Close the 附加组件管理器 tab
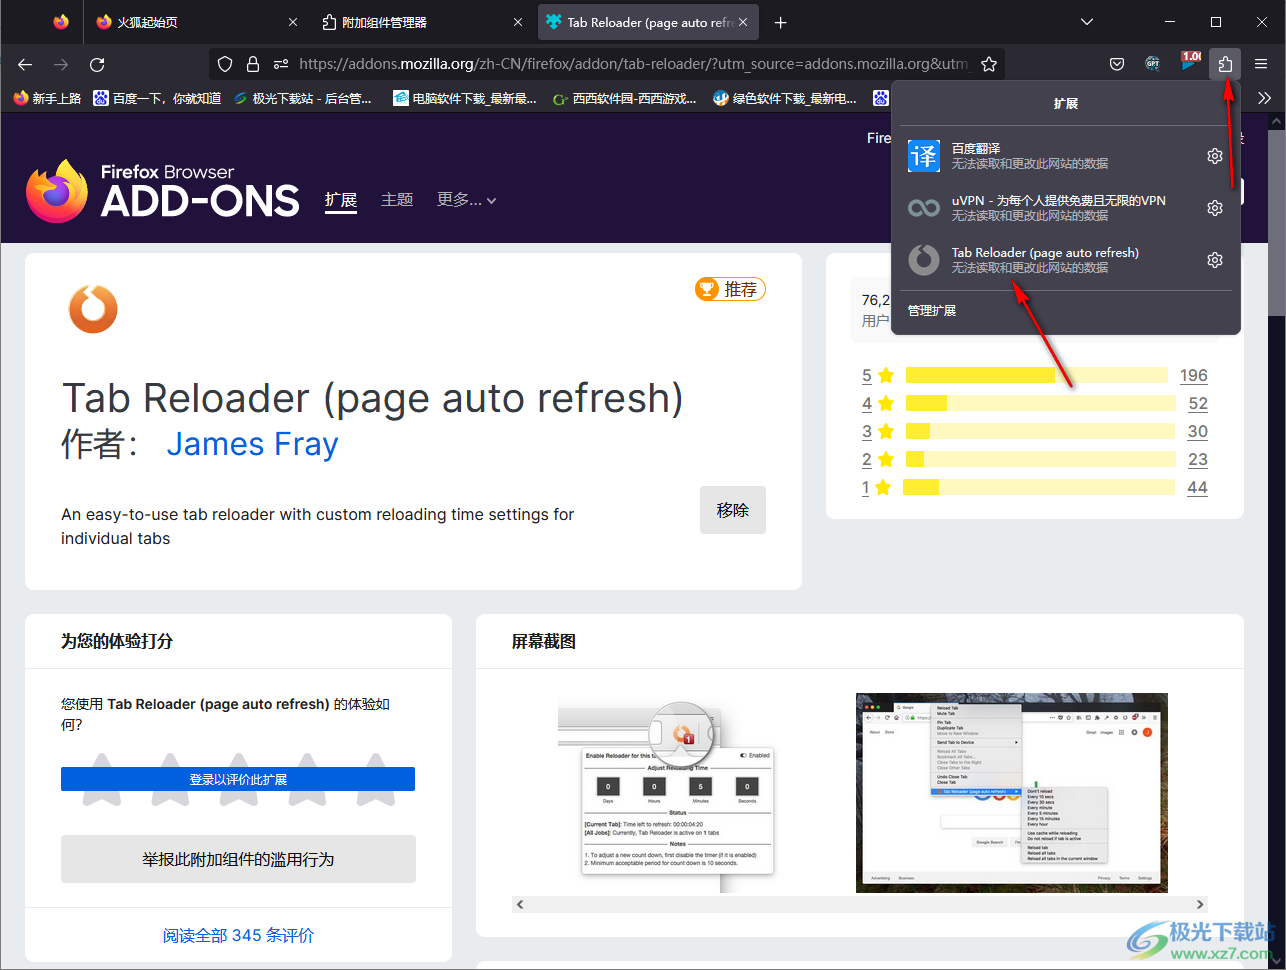 517,22
